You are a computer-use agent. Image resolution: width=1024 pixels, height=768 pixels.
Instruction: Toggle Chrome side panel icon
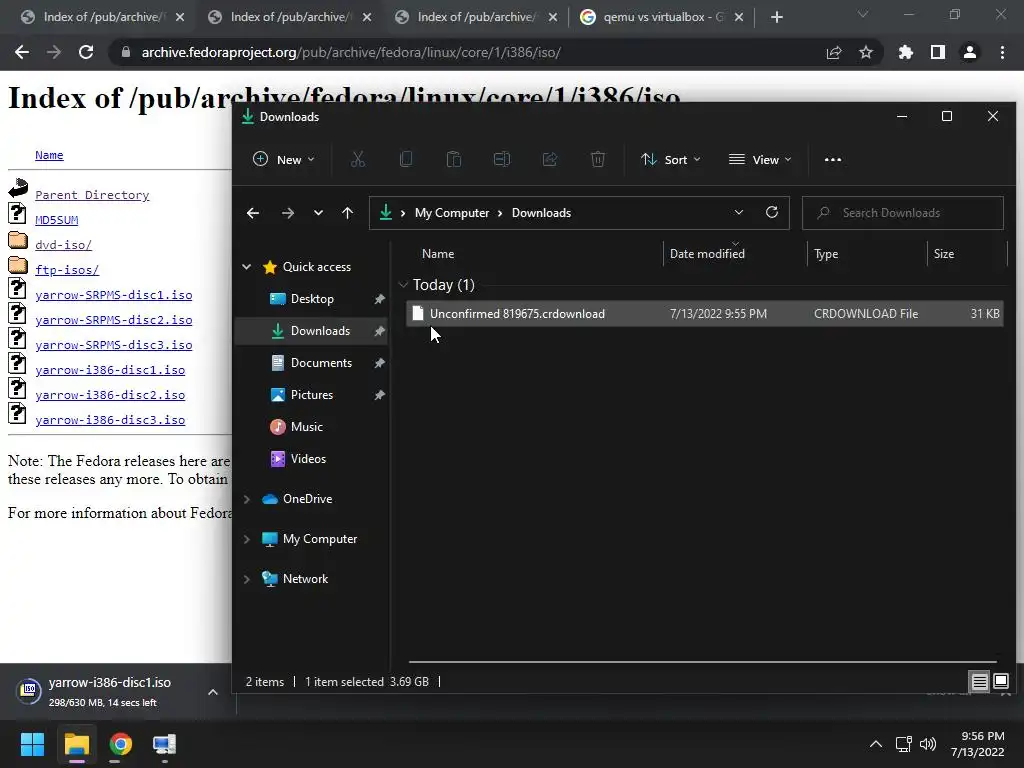pos(938,52)
